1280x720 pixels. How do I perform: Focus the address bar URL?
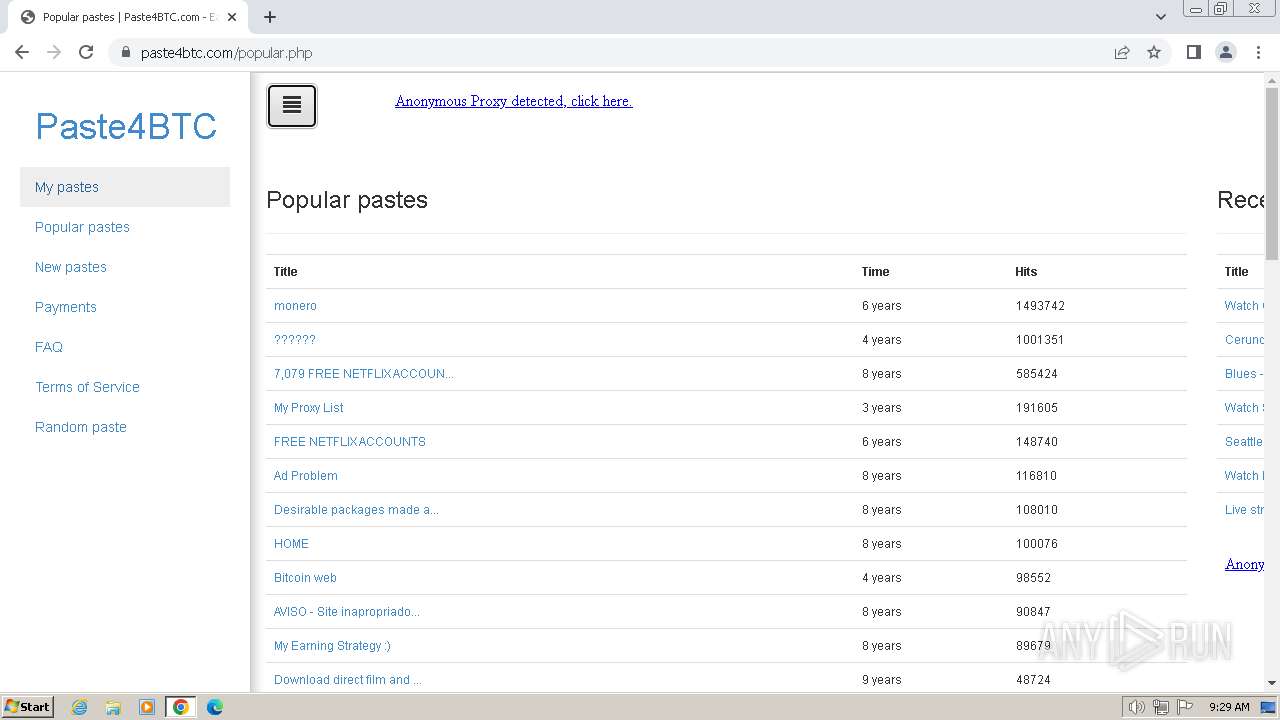coord(226,53)
